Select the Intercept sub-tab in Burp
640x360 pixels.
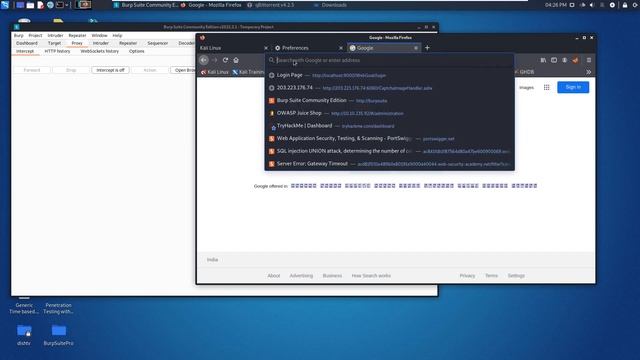[x=25, y=51]
